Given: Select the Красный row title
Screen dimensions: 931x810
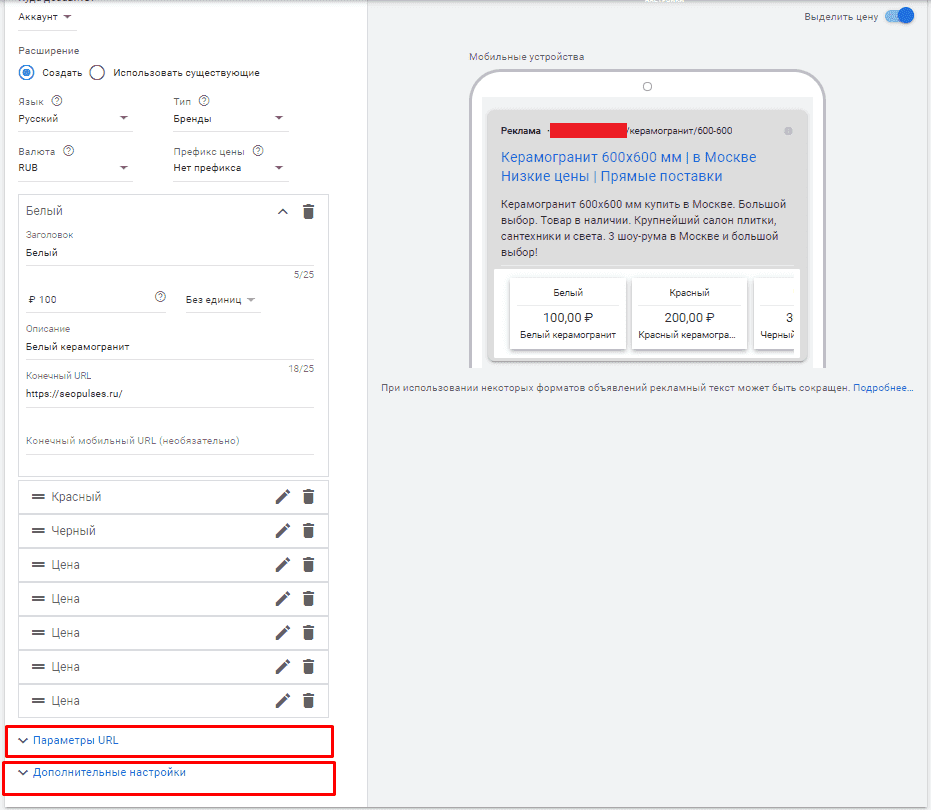Looking at the screenshot, I should 76,496.
